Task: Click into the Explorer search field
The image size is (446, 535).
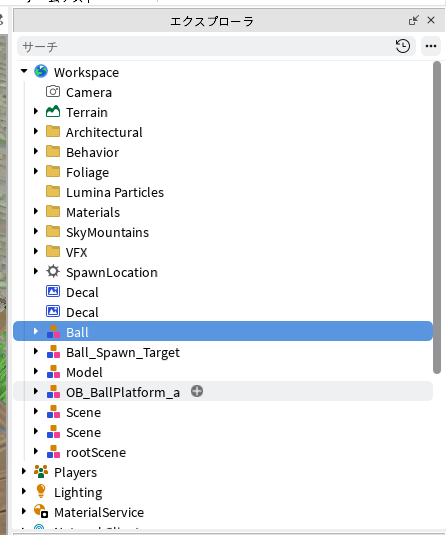Action: click(x=206, y=46)
